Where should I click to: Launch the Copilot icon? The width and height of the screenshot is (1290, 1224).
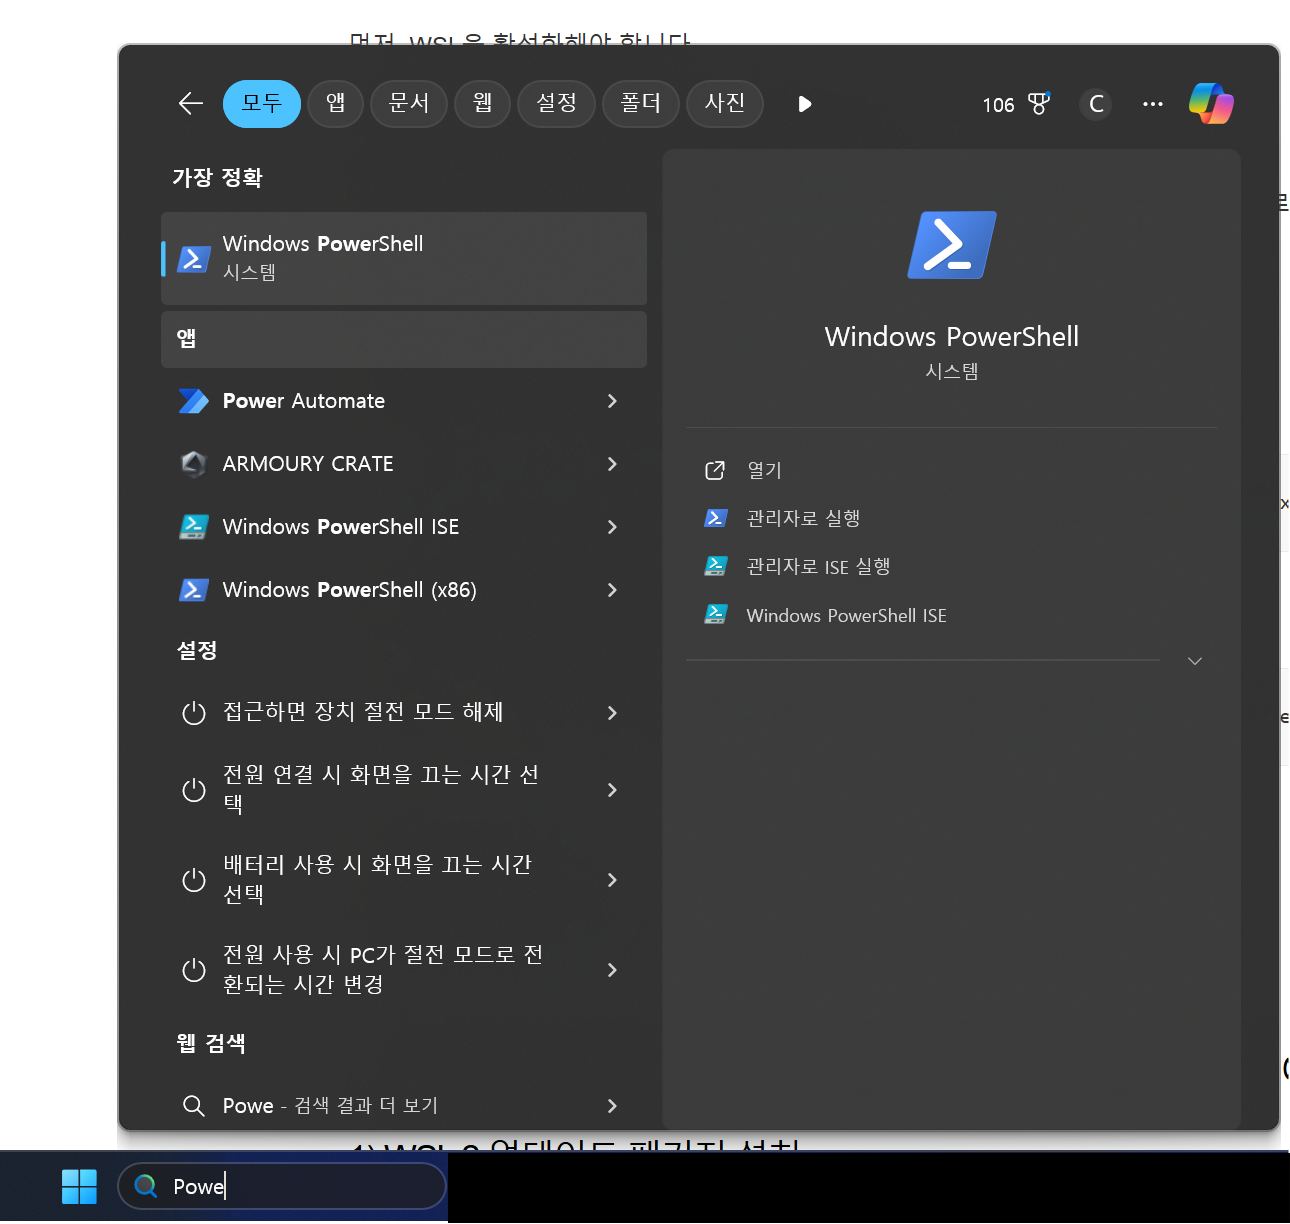pyautogui.click(x=1211, y=103)
